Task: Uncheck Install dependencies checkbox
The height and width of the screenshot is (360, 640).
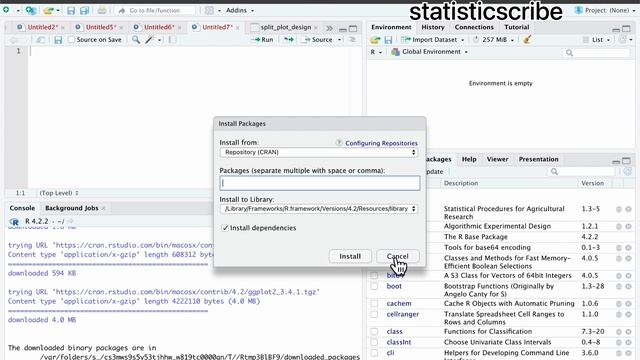Action: point(224,228)
